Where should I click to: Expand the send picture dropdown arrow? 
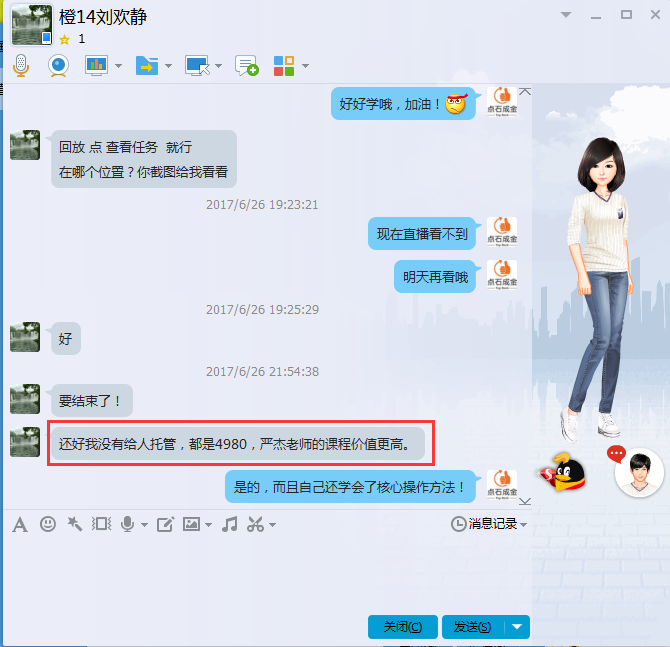point(209,525)
